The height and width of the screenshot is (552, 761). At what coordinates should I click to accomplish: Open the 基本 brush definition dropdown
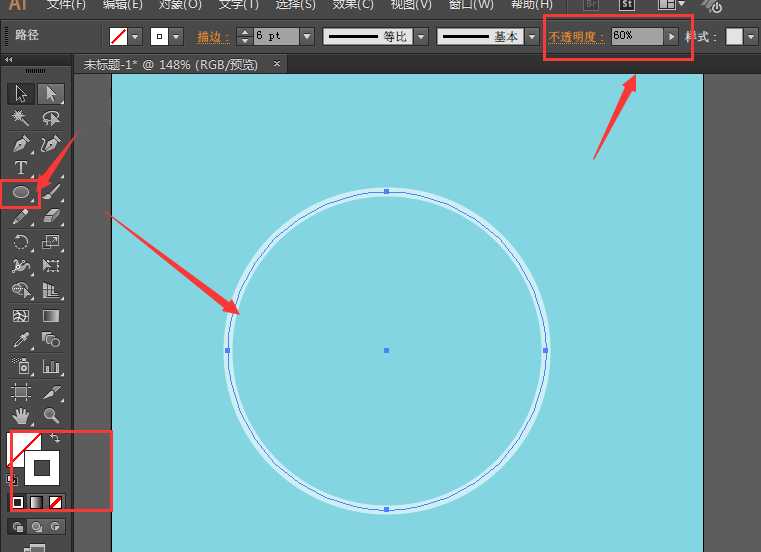(532, 36)
